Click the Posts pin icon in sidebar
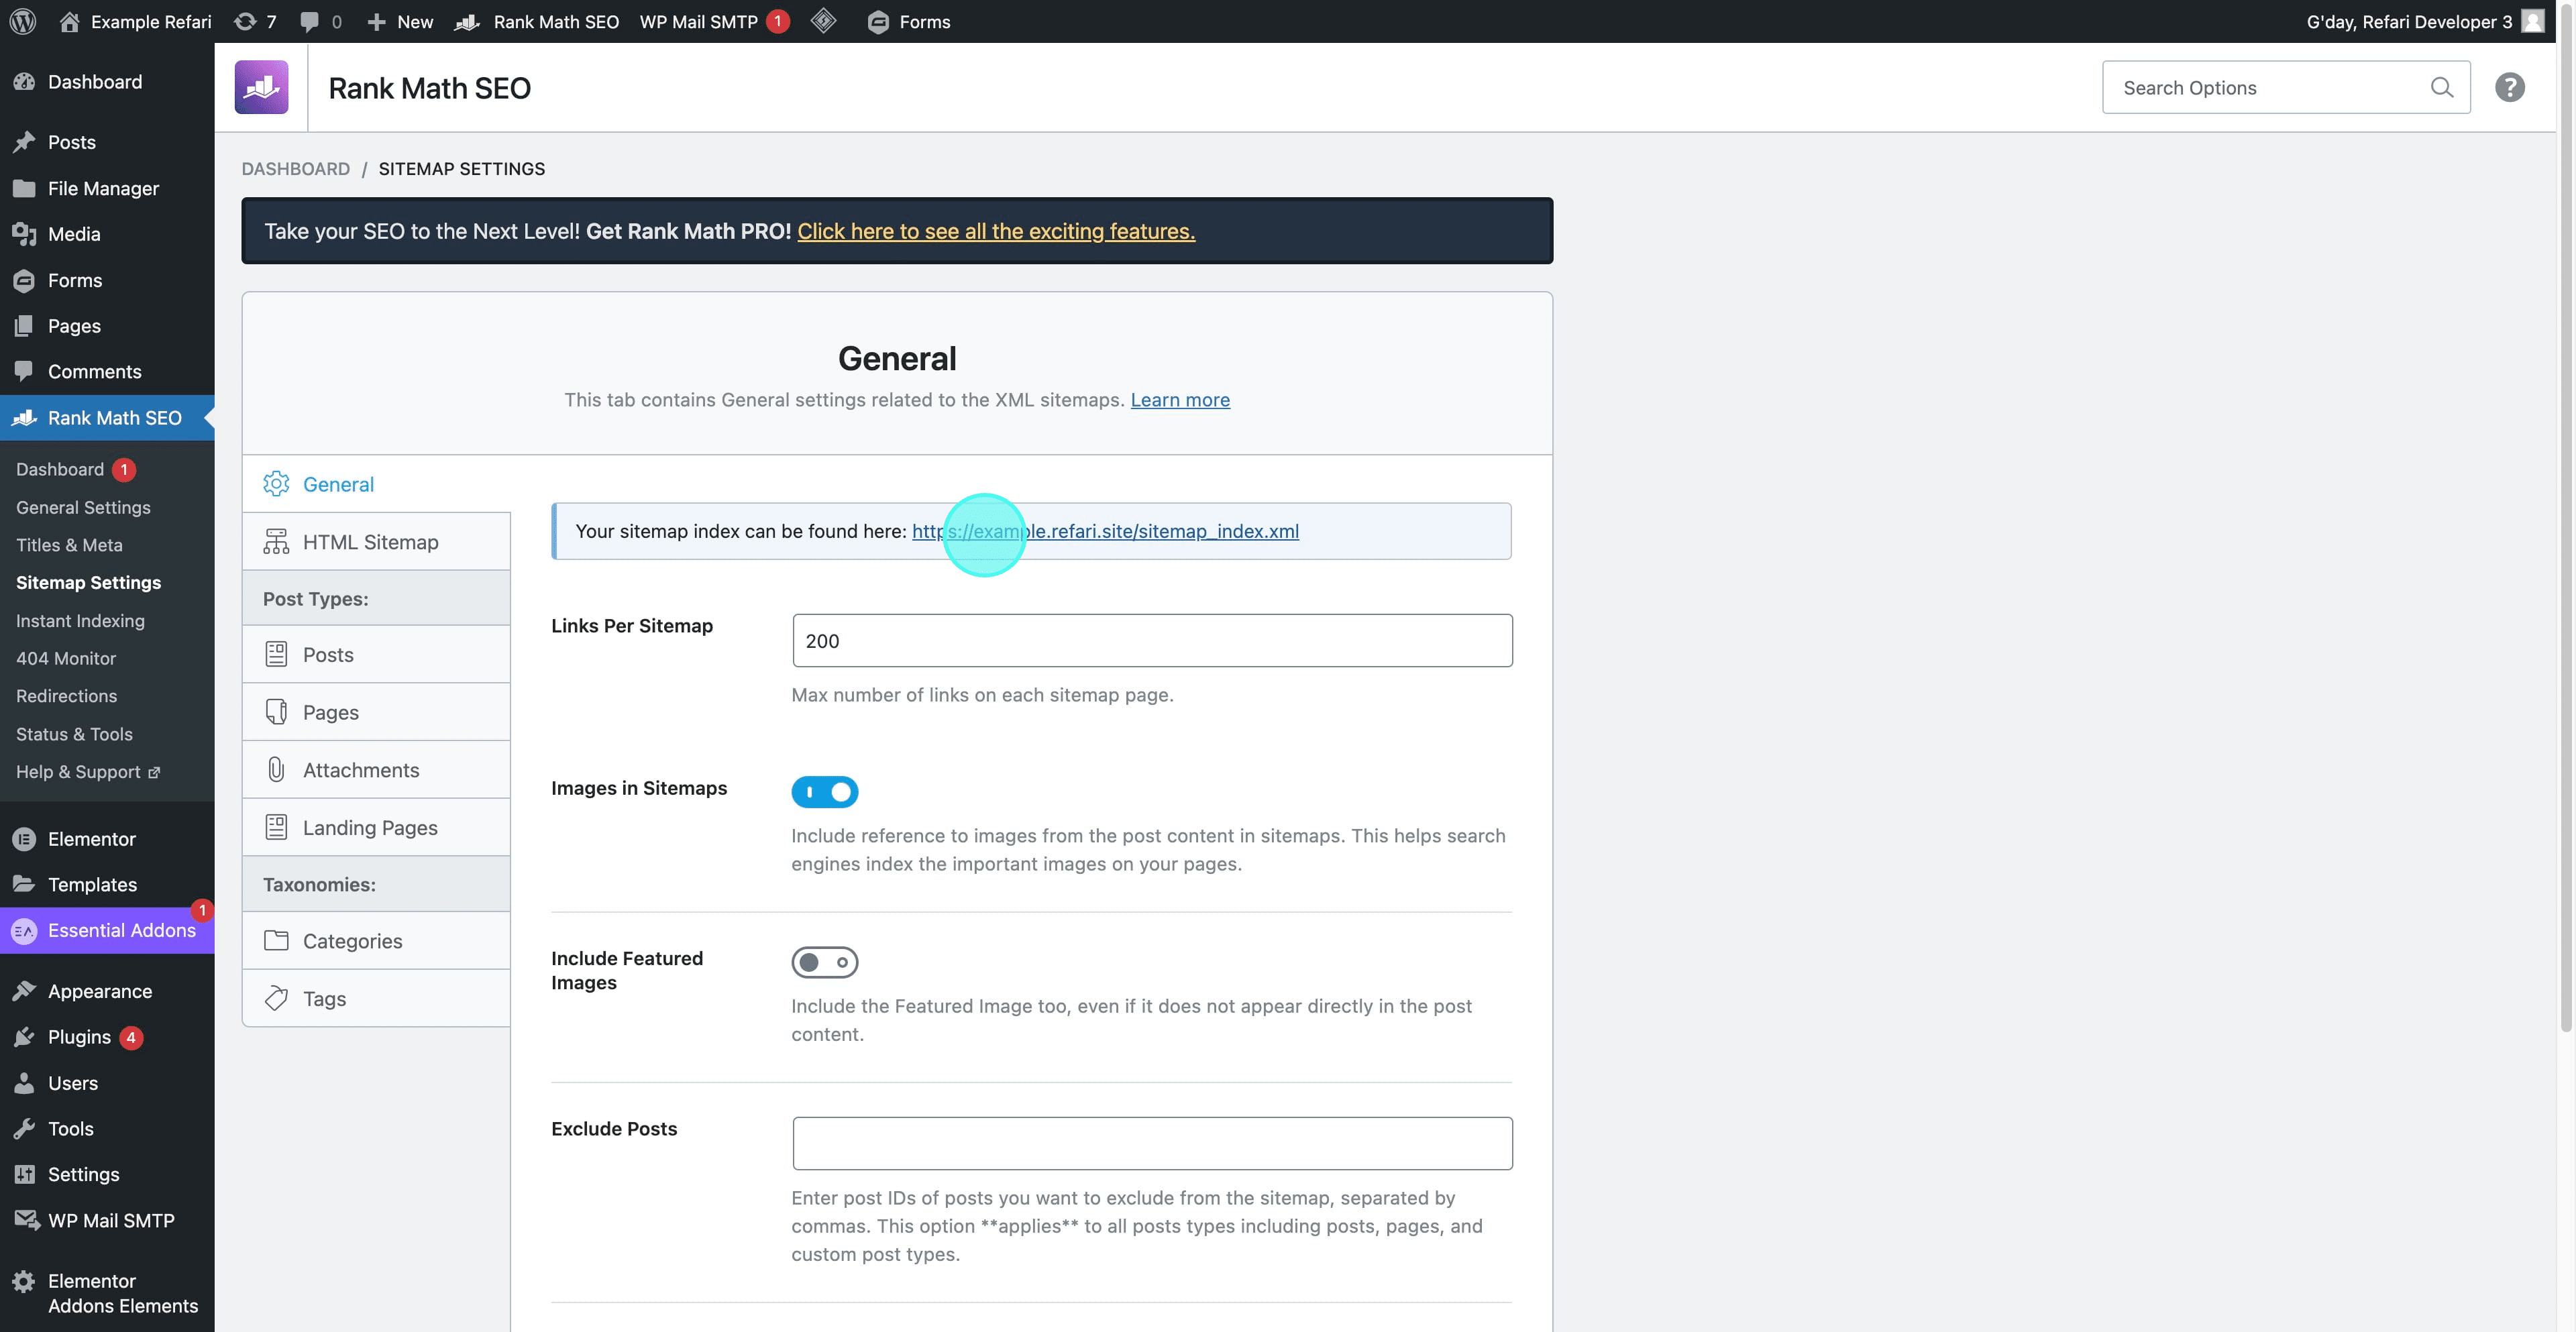The image size is (2576, 1332). tap(24, 142)
